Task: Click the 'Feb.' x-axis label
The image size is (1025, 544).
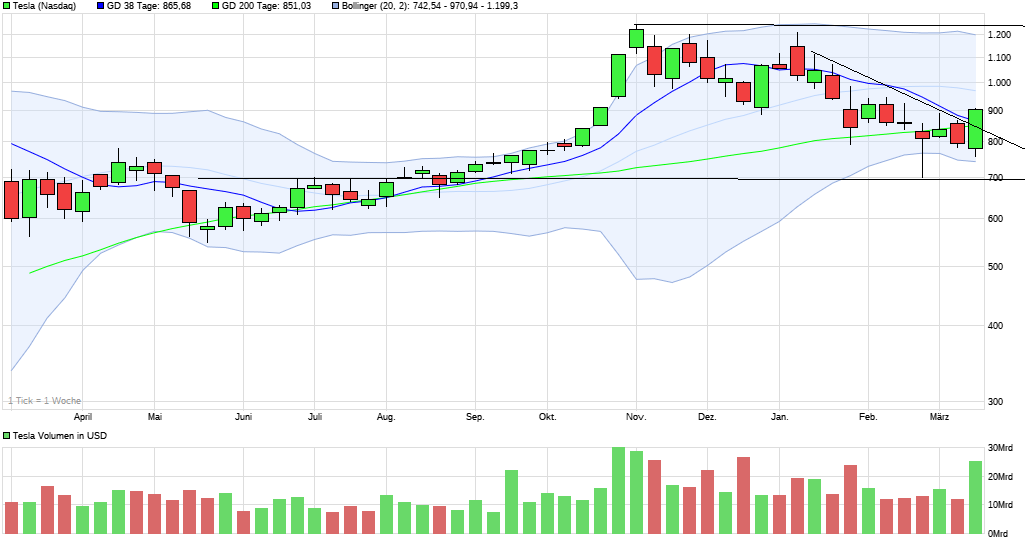Action: (x=868, y=417)
